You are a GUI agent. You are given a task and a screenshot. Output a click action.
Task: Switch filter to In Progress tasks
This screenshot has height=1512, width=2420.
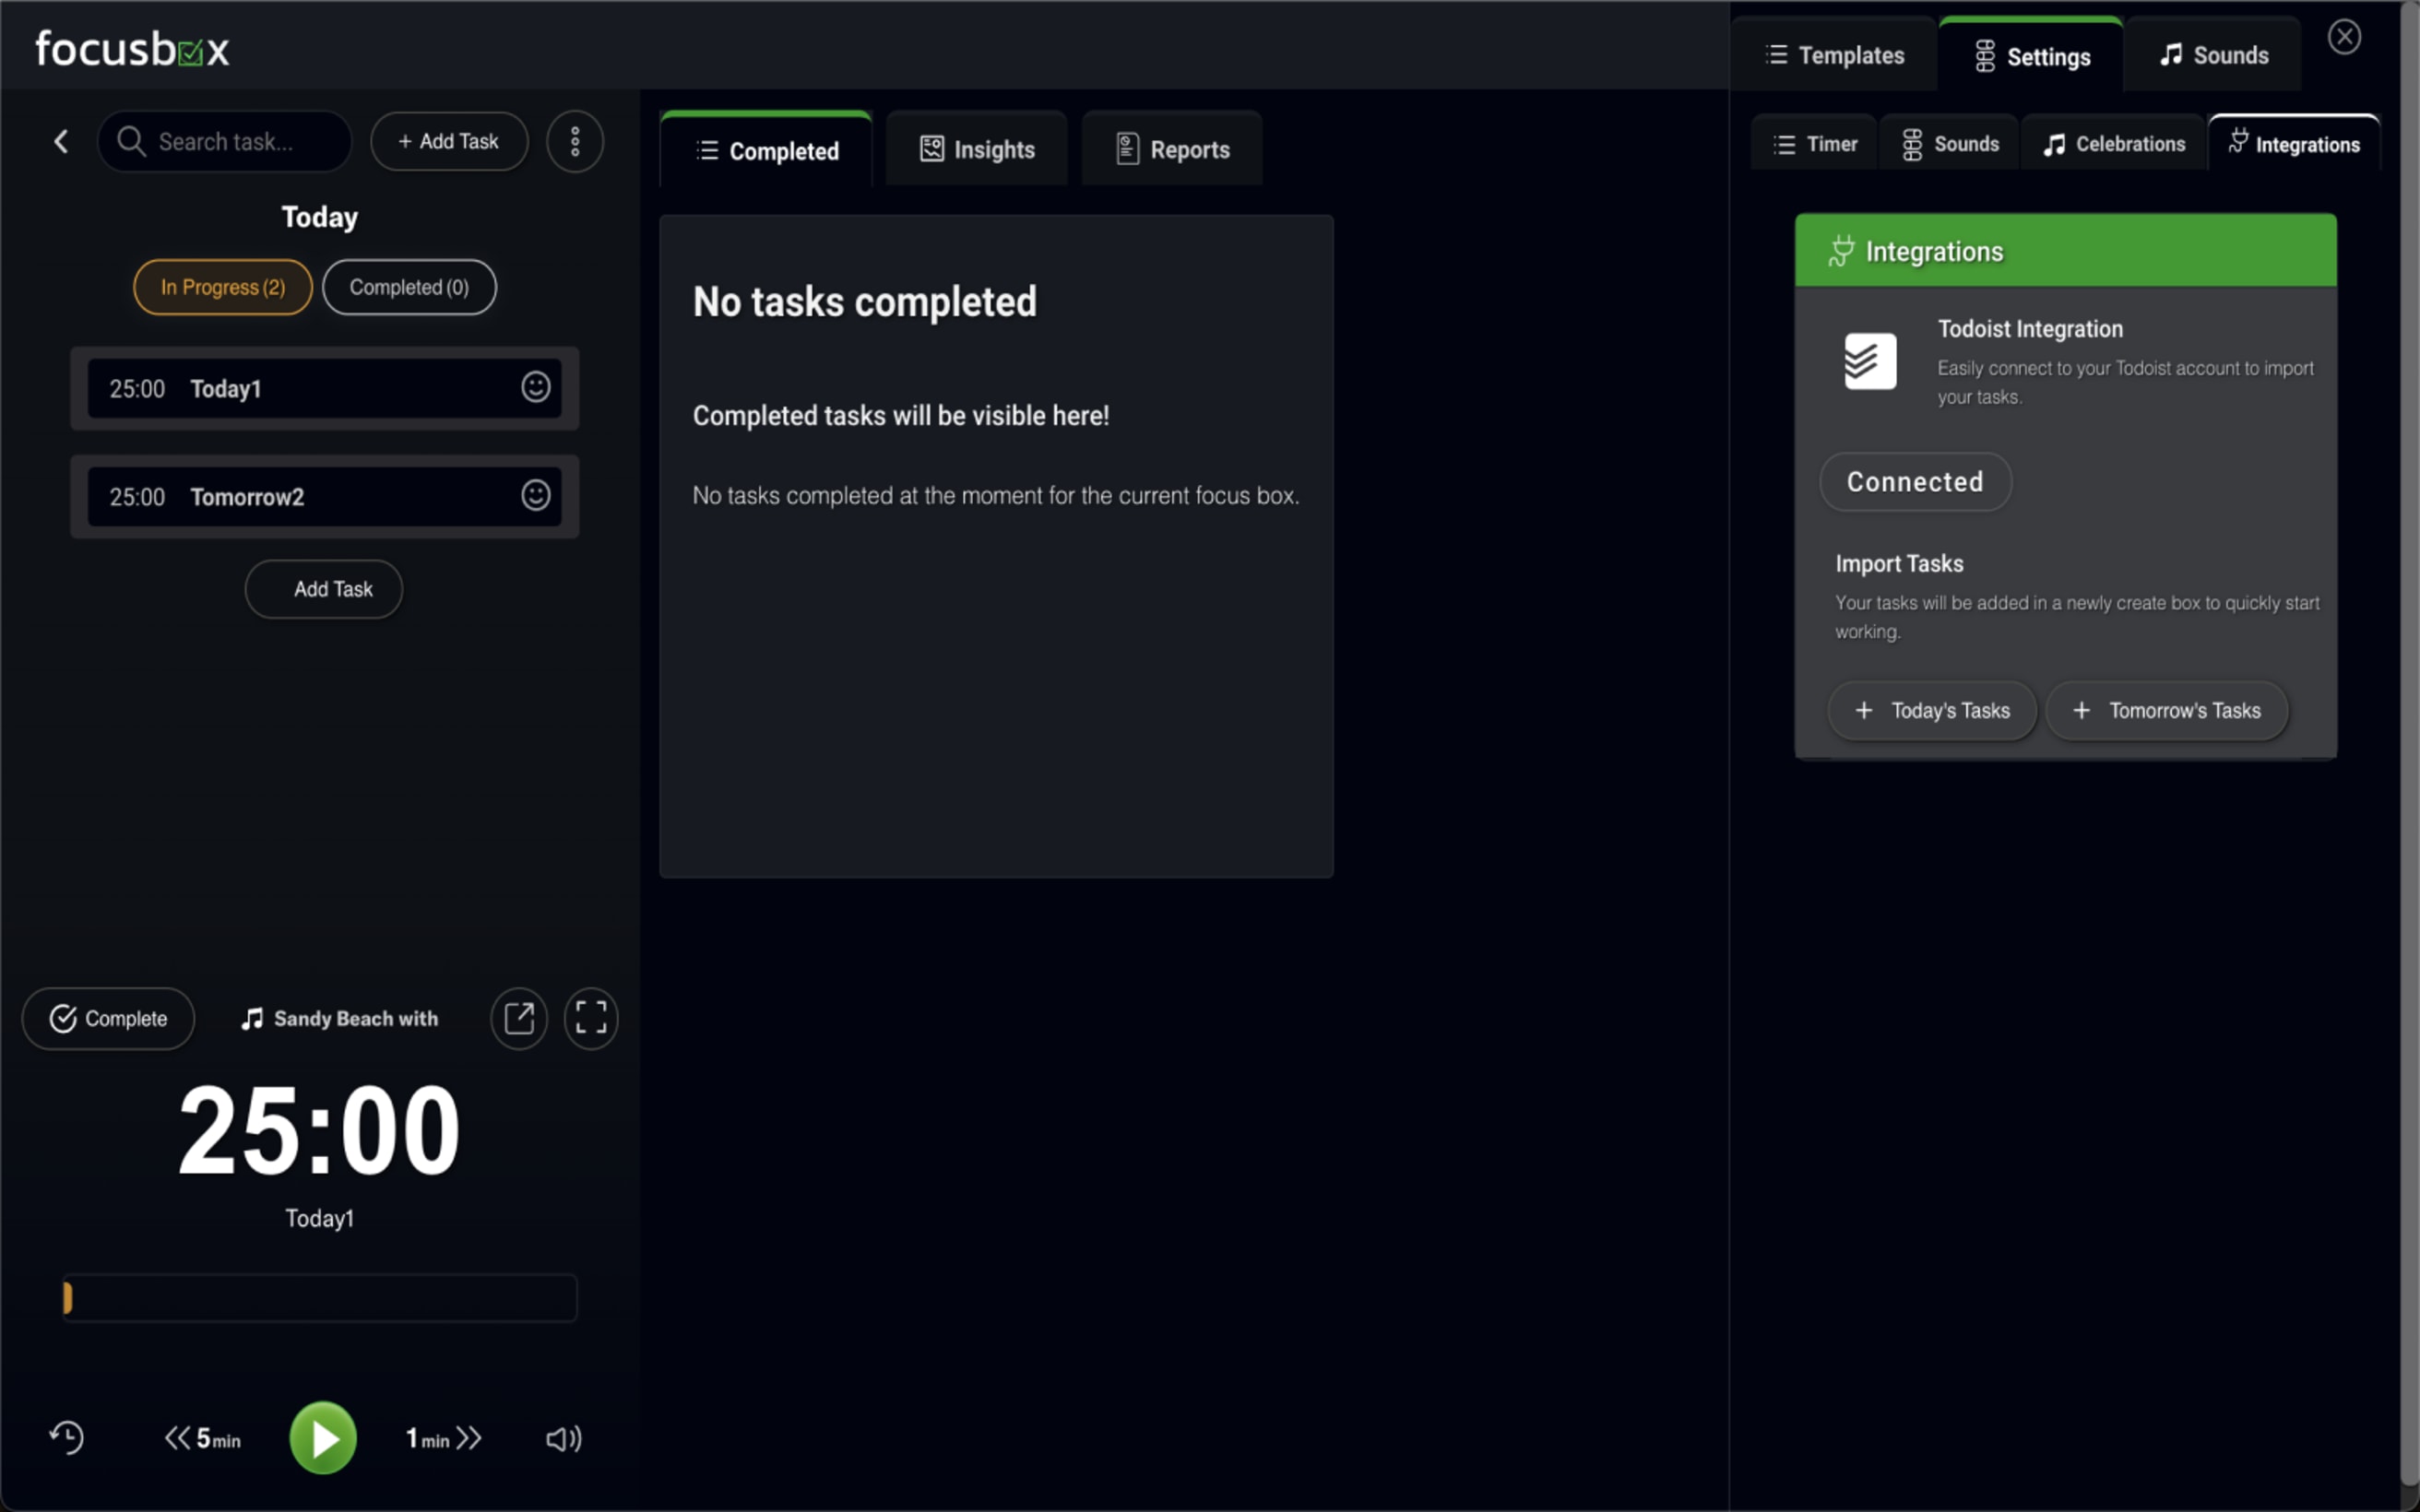[222, 287]
